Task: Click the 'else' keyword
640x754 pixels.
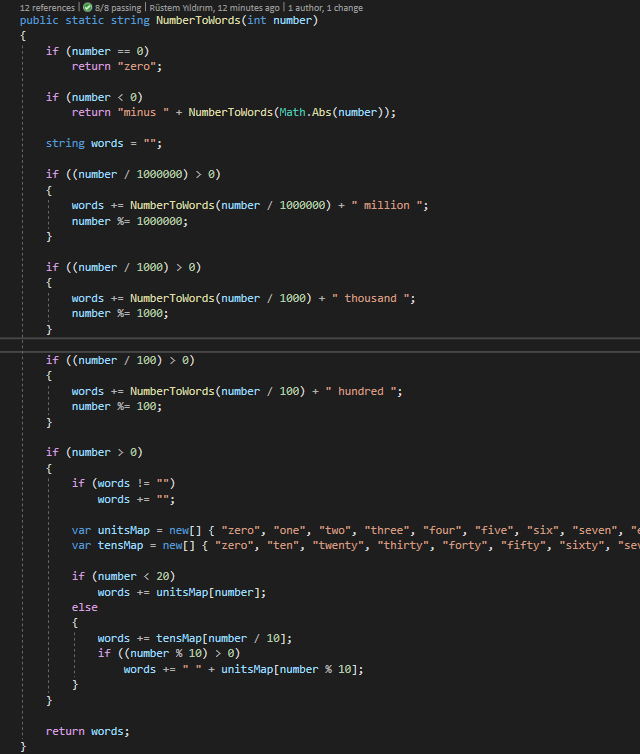Action: [85, 607]
